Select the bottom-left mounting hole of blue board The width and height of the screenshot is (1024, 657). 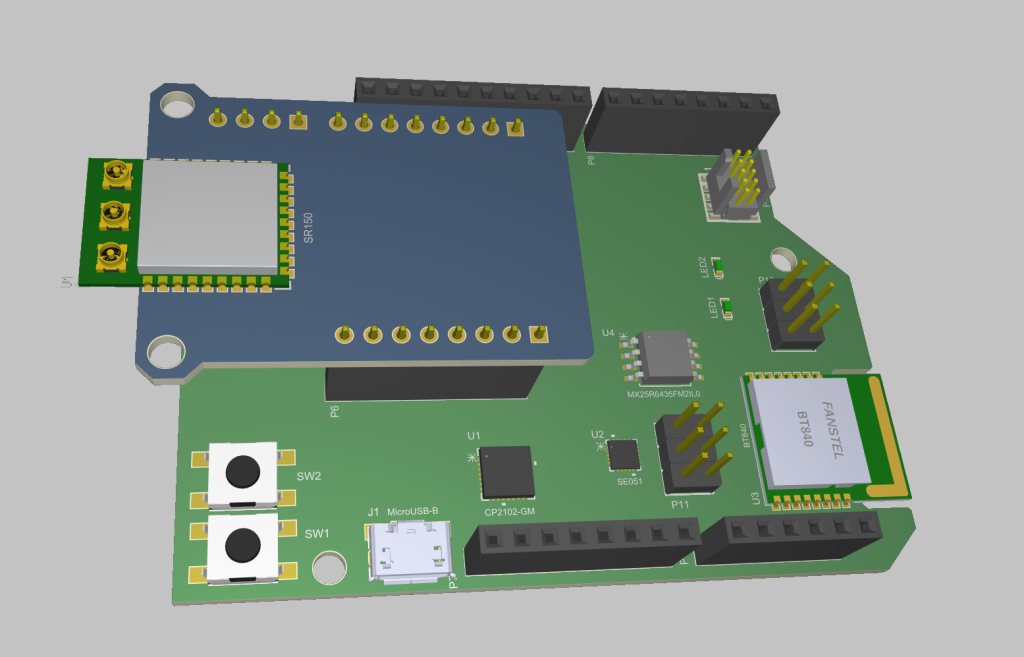164,351
